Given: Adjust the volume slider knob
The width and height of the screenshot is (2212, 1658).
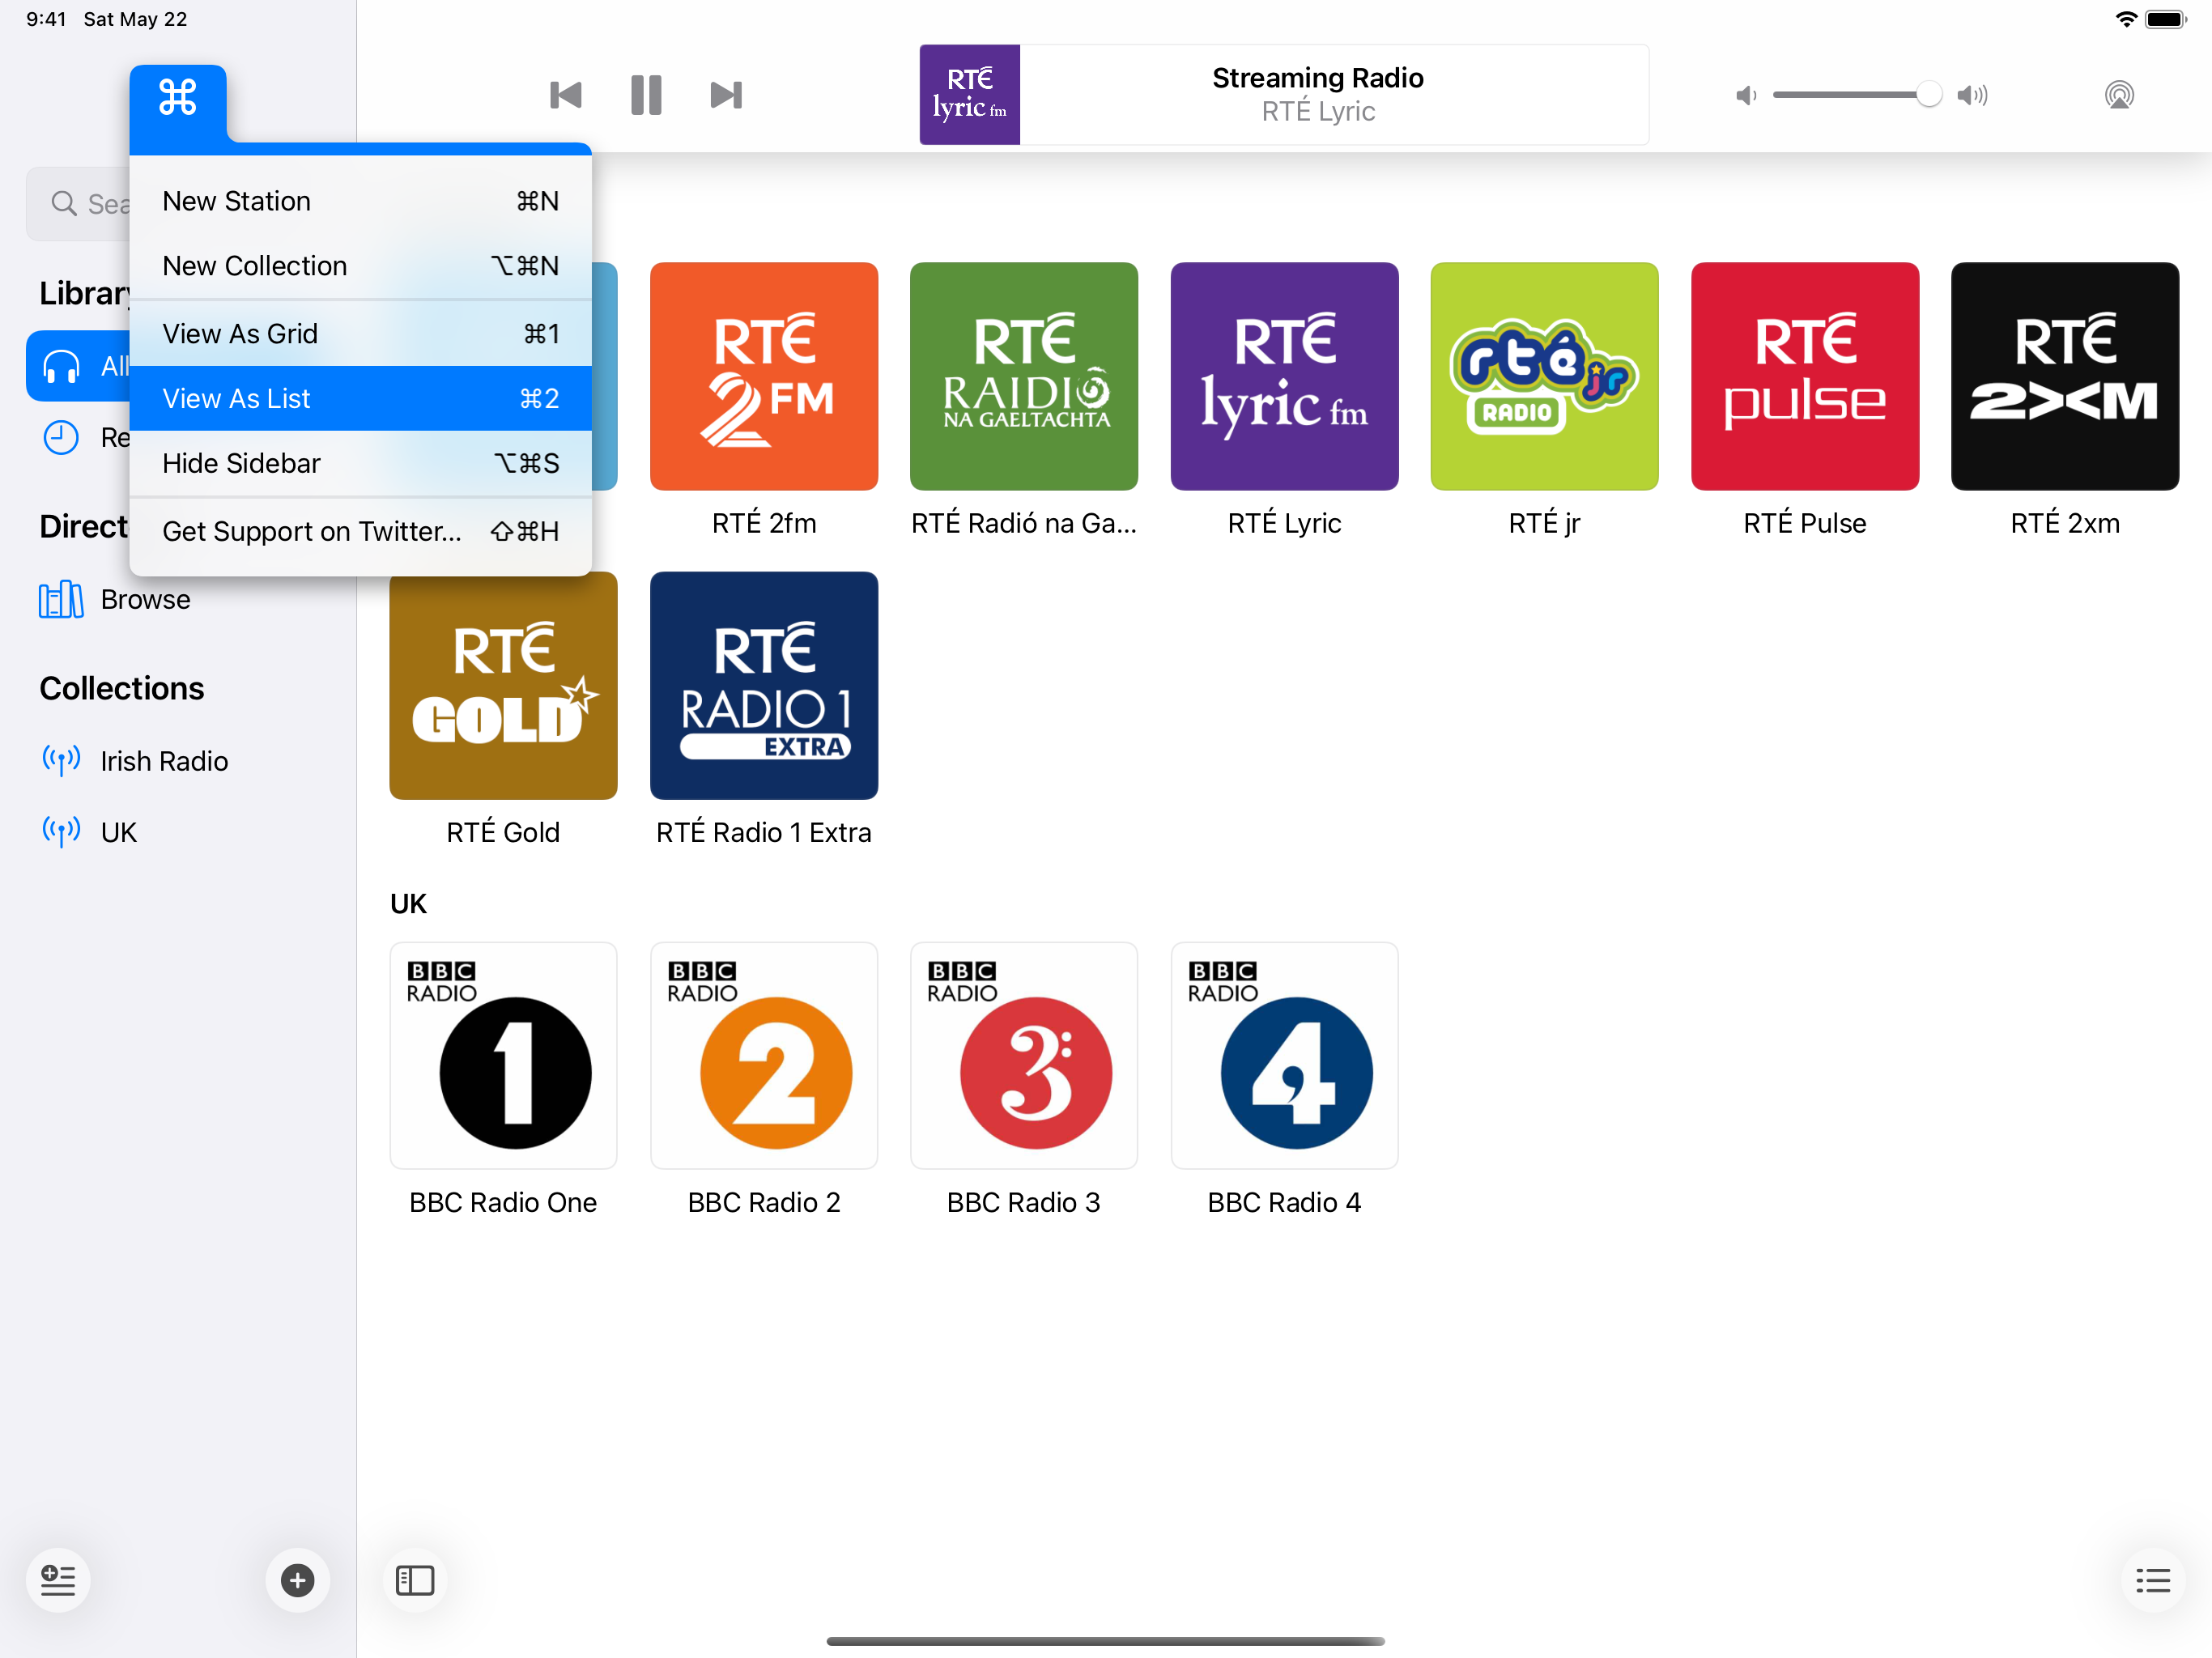Looking at the screenshot, I should pyautogui.click(x=1929, y=95).
